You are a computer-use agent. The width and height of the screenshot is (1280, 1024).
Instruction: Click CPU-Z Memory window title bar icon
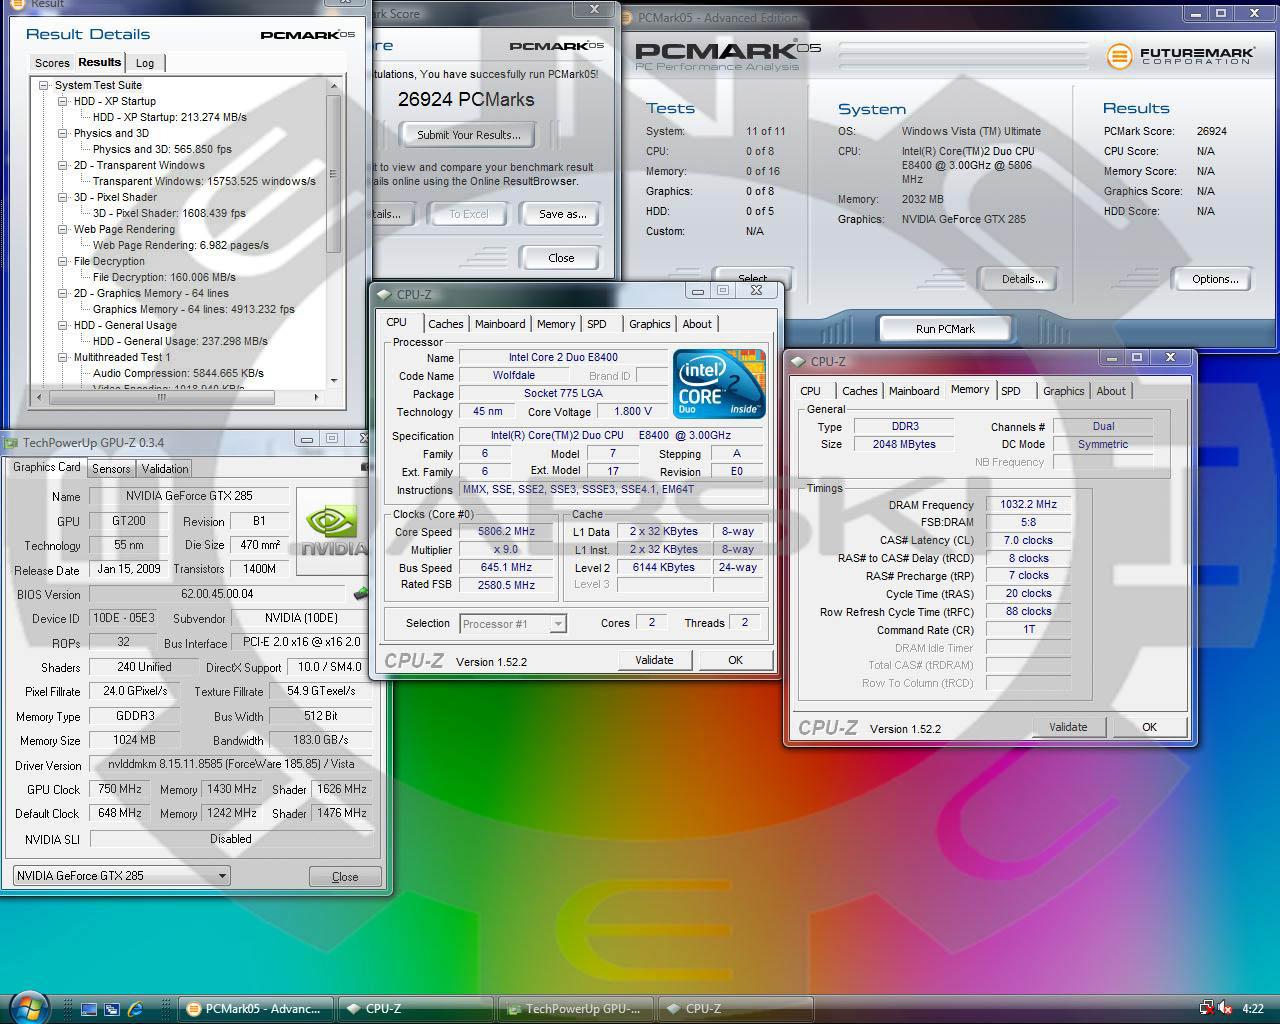click(x=798, y=361)
